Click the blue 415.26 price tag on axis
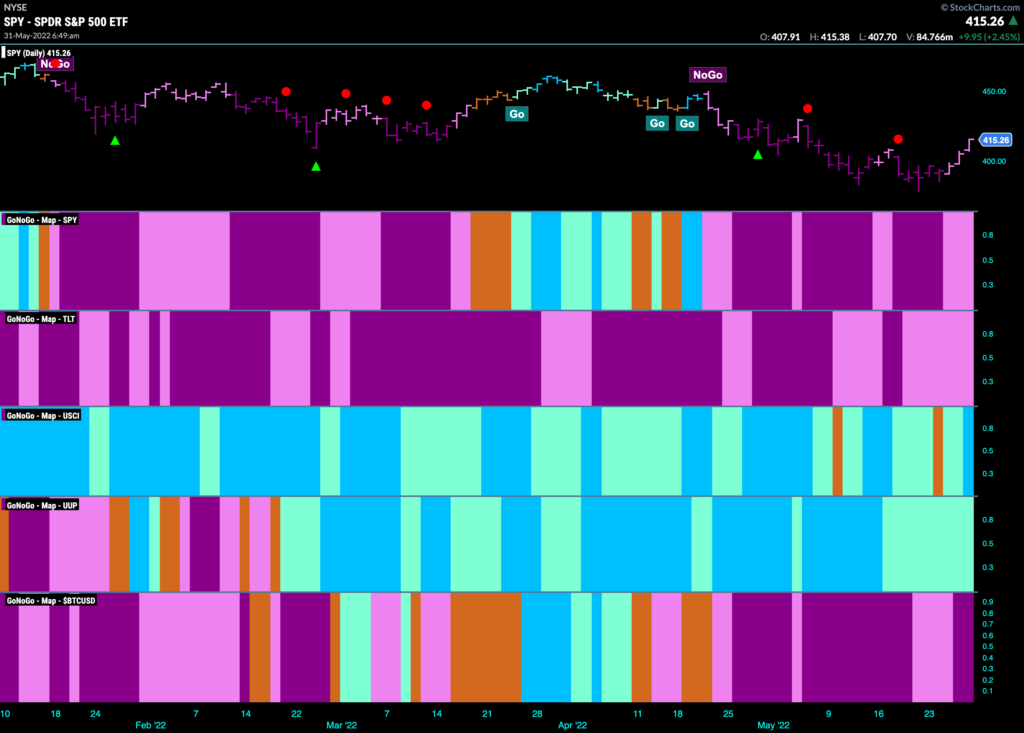Viewport: 1024px width, 733px height. 995,140
